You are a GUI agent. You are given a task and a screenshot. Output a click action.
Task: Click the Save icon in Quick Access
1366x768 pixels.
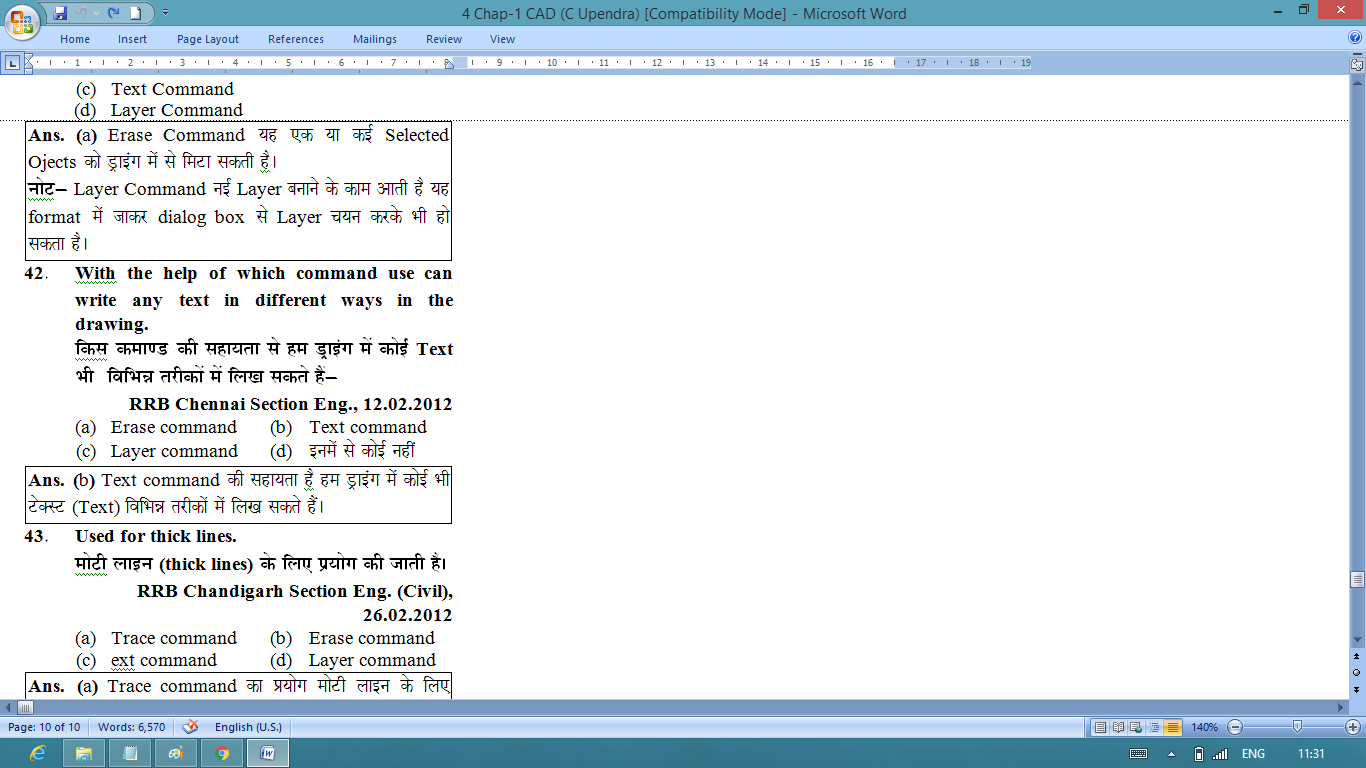[x=60, y=13]
